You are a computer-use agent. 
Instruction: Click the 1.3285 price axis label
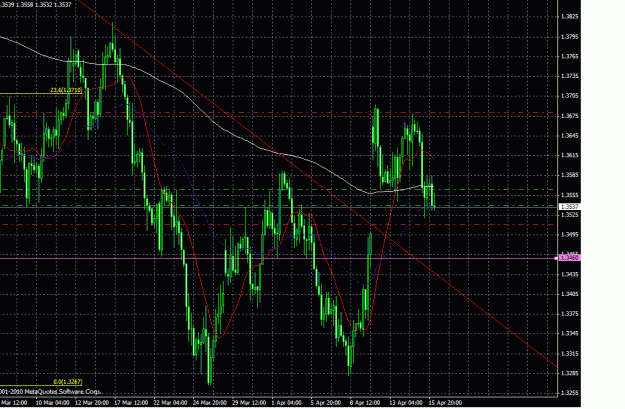point(569,374)
